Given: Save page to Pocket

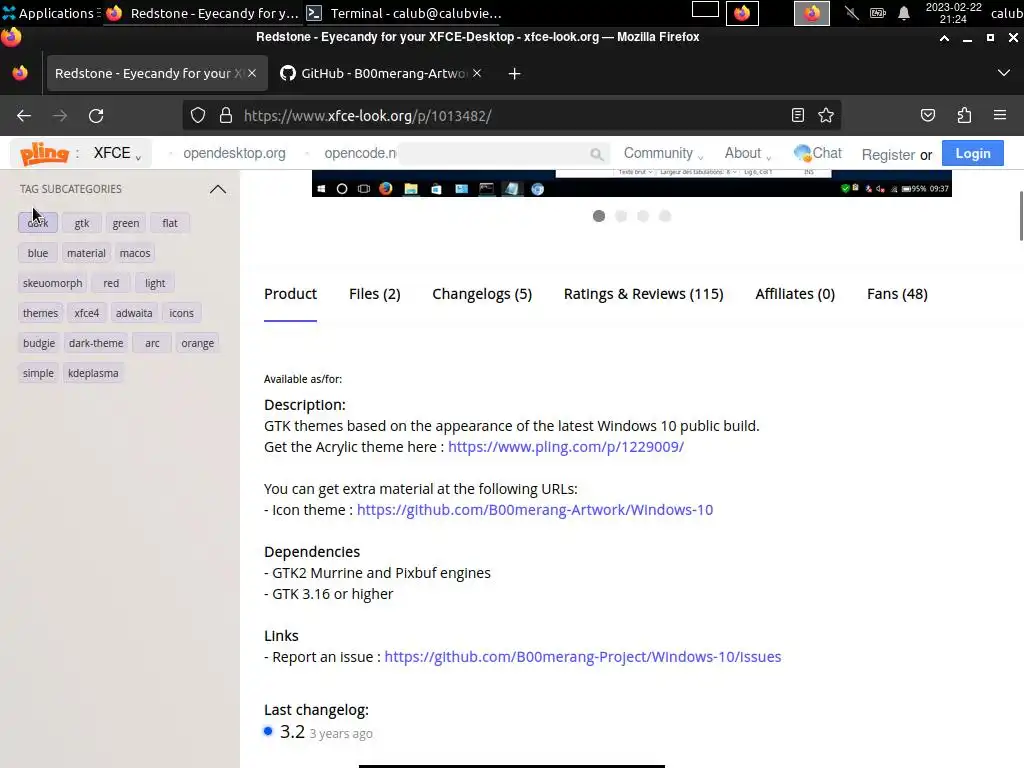Looking at the screenshot, I should tap(927, 116).
